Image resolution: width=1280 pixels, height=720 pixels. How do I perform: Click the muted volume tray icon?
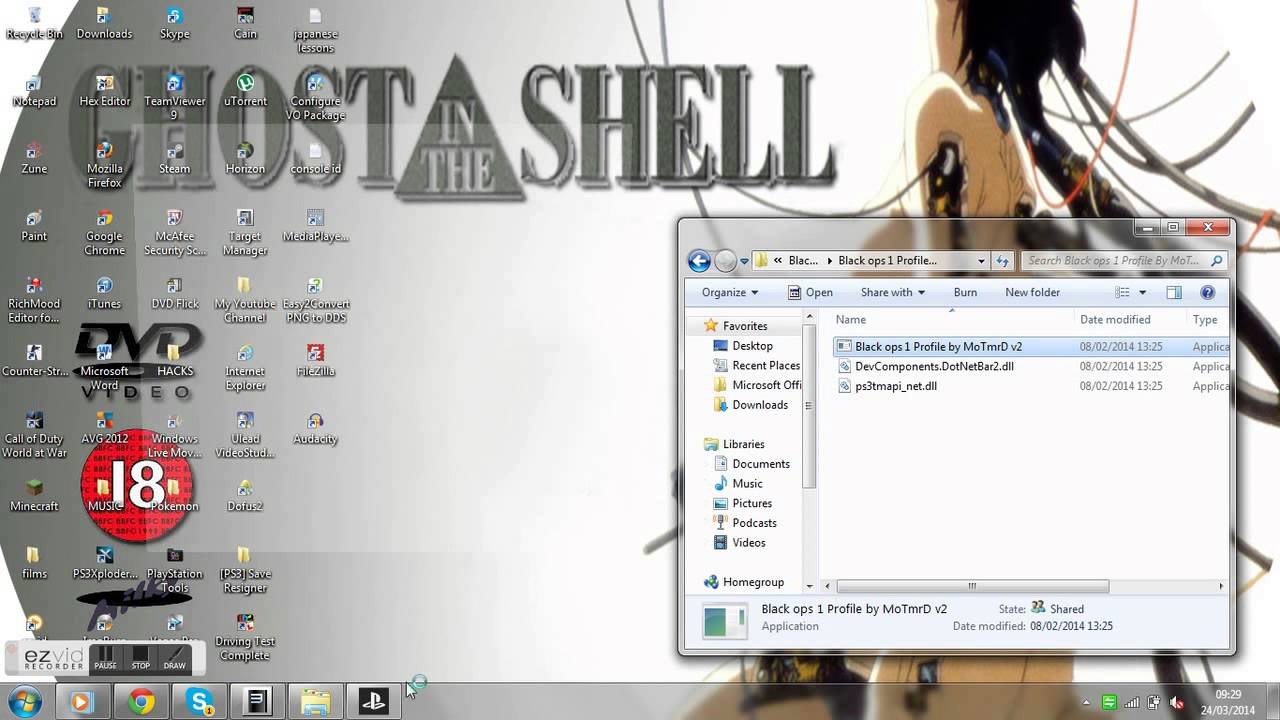(1175, 703)
